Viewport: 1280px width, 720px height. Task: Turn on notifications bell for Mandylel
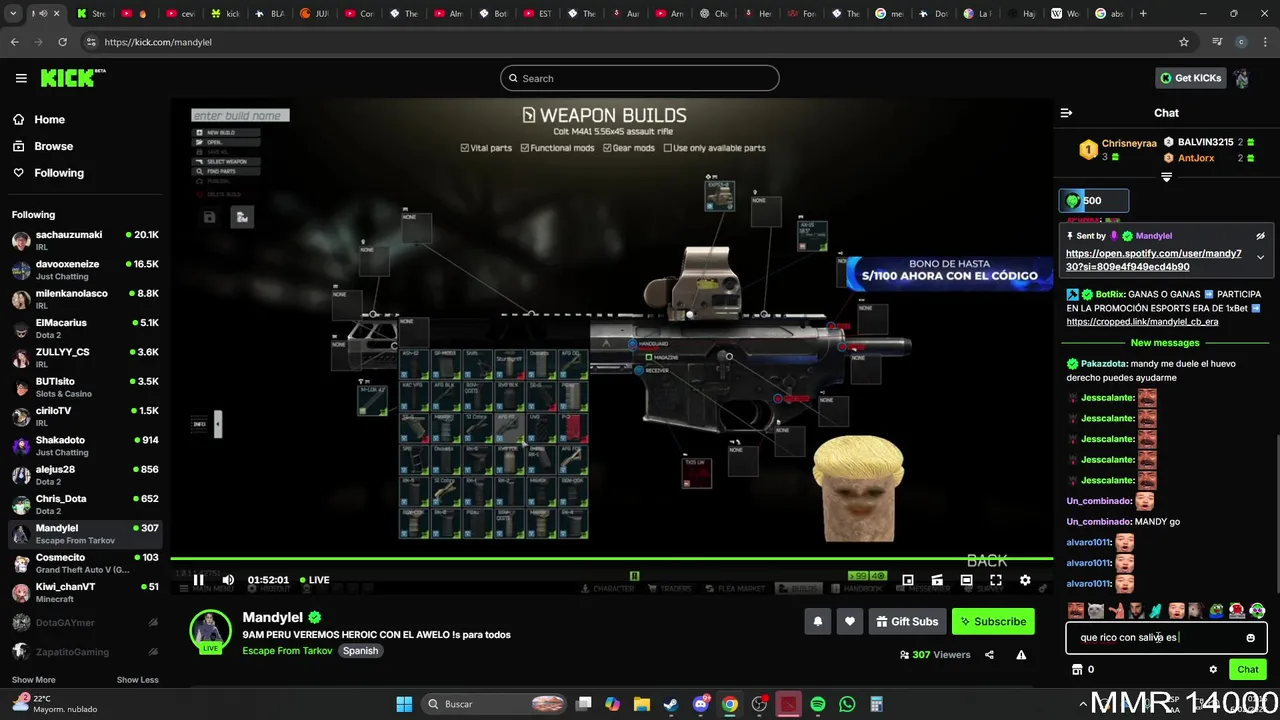click(x=818, y=622)
